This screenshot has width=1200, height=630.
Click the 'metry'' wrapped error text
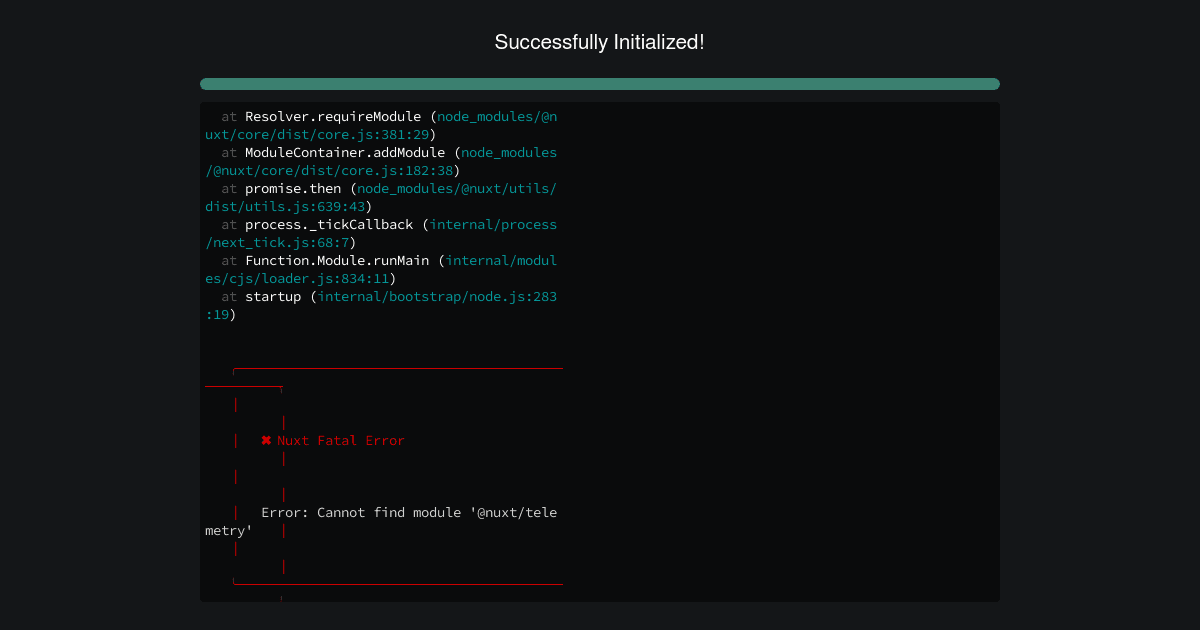229,531
